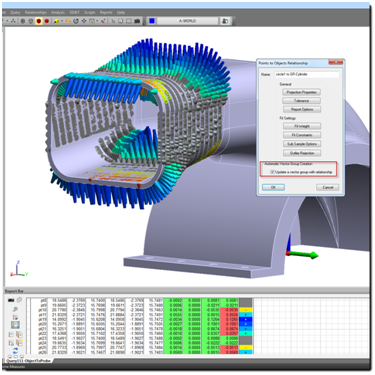Click the magnifier icon in Report Bar
375x375 pixels.
(x=15, y=309)
